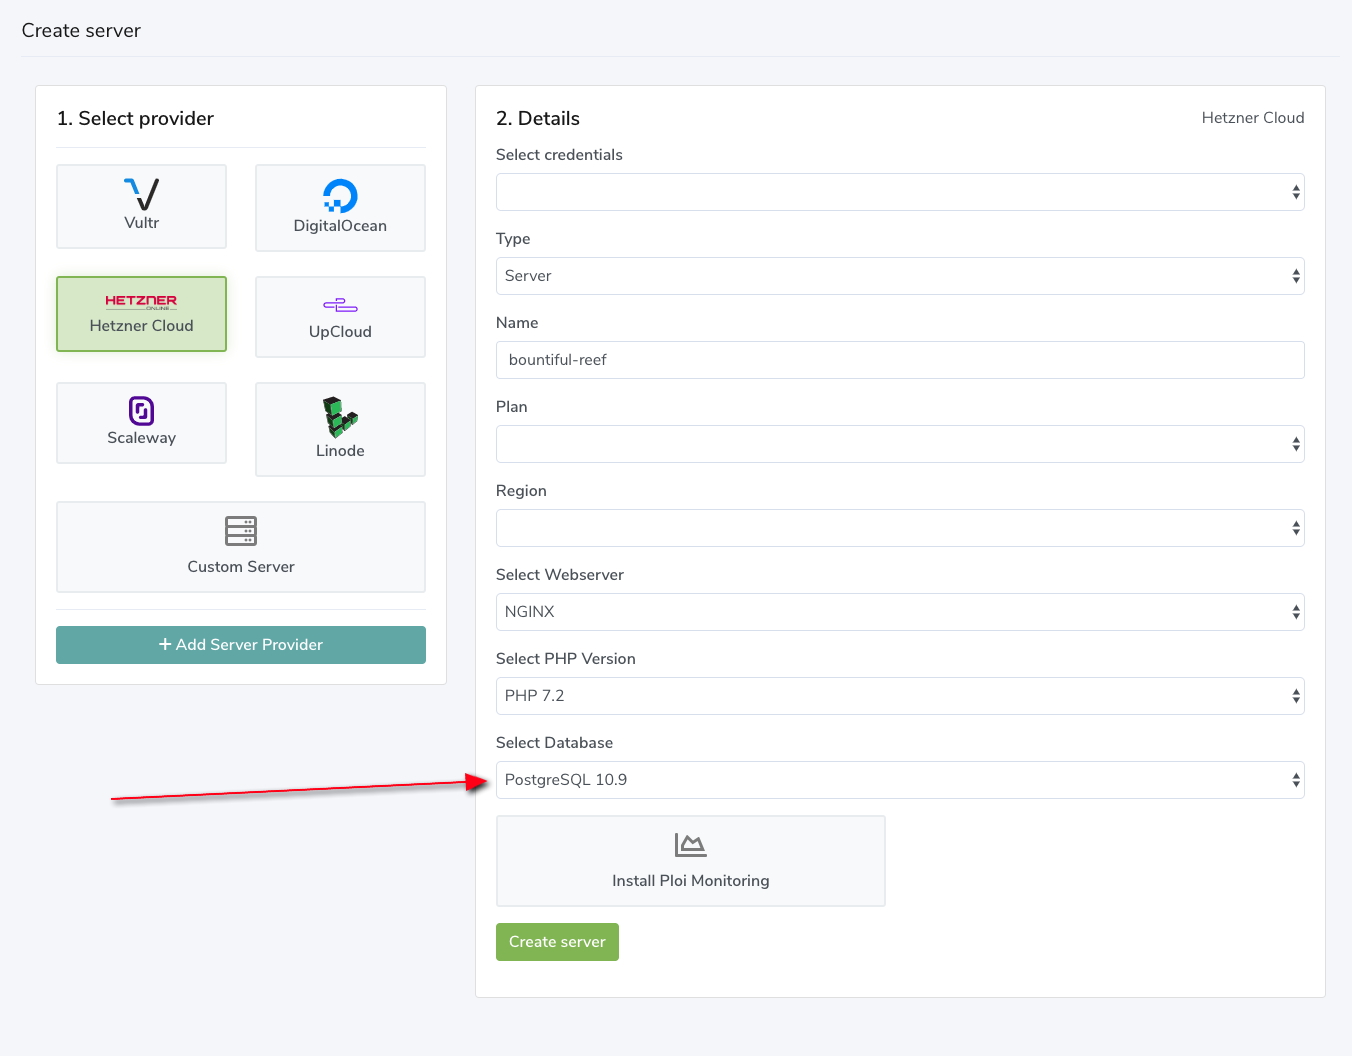
Task: Click the Select credentials label
Action: (x=559, y=155)
